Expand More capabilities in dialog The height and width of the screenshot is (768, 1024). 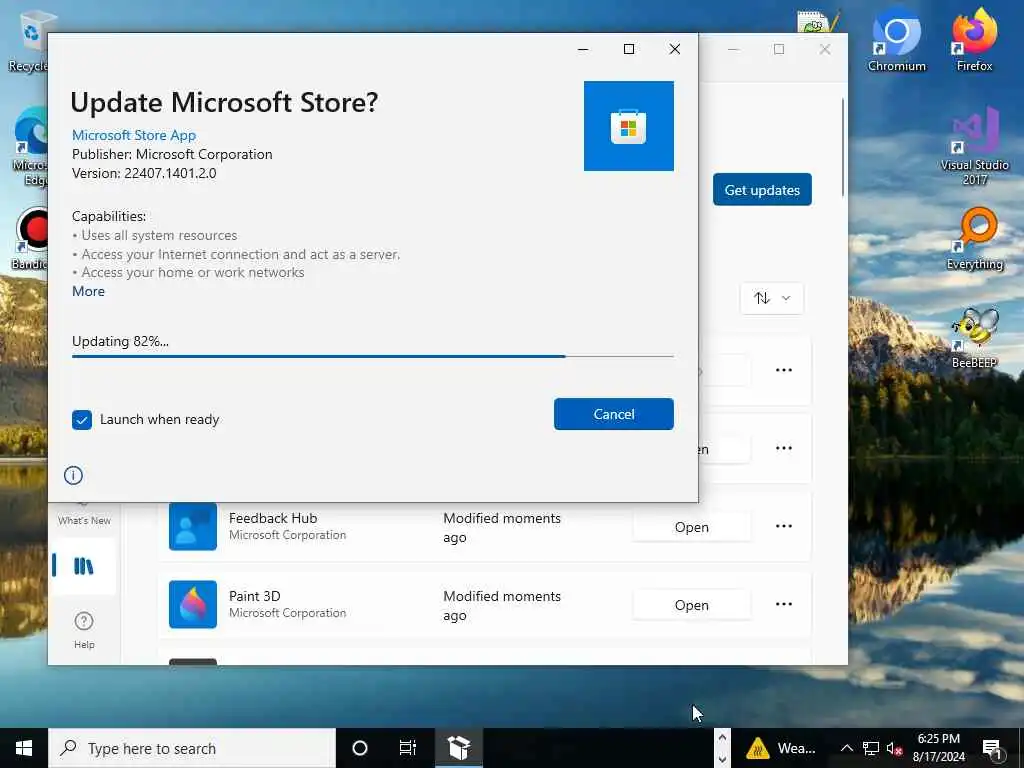tap(88, 291)
